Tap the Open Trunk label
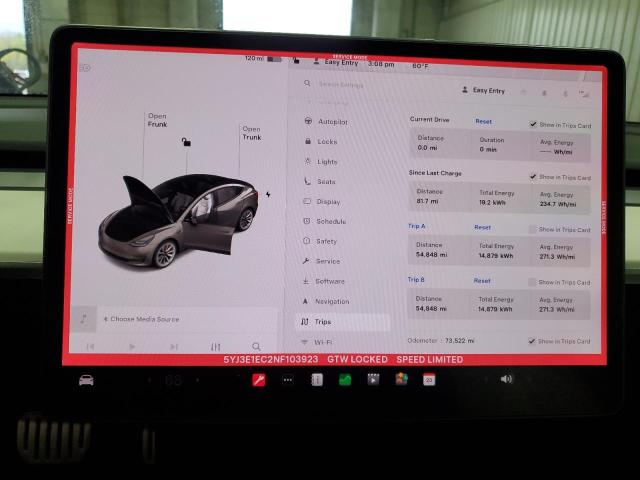The image size is (640, 480). tap(251, 133)
